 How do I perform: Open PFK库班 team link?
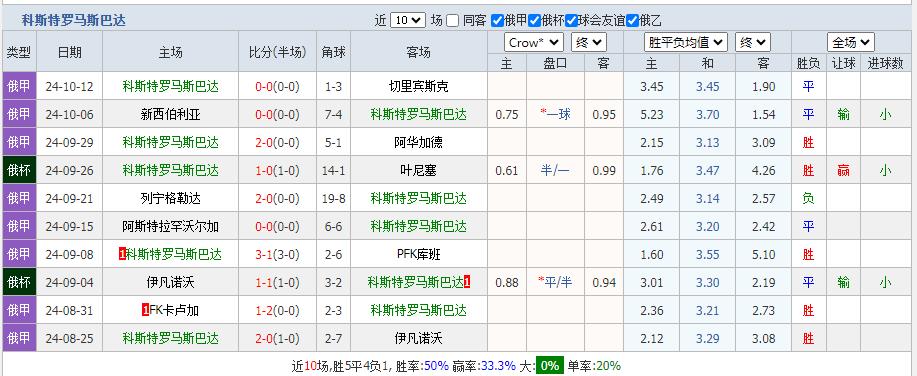coord(419,254)
